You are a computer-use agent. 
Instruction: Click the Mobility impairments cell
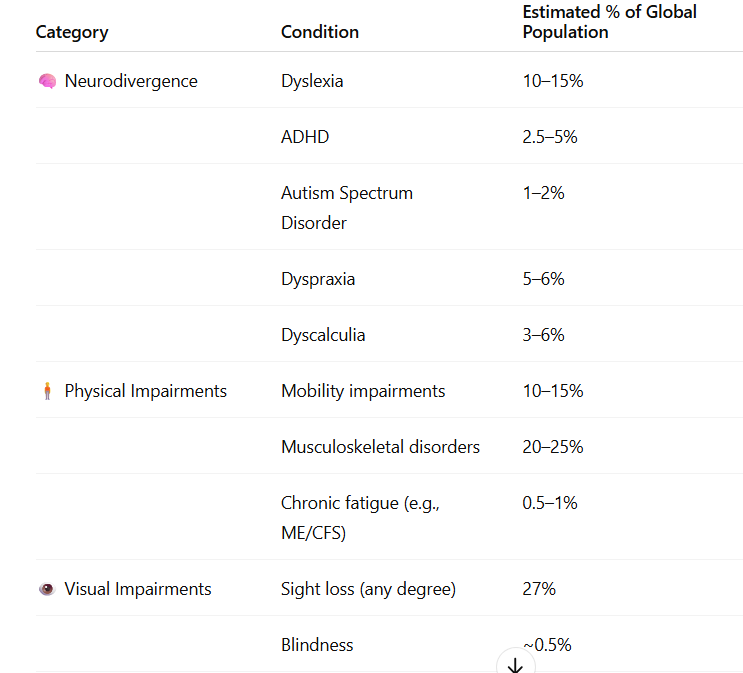363,391
